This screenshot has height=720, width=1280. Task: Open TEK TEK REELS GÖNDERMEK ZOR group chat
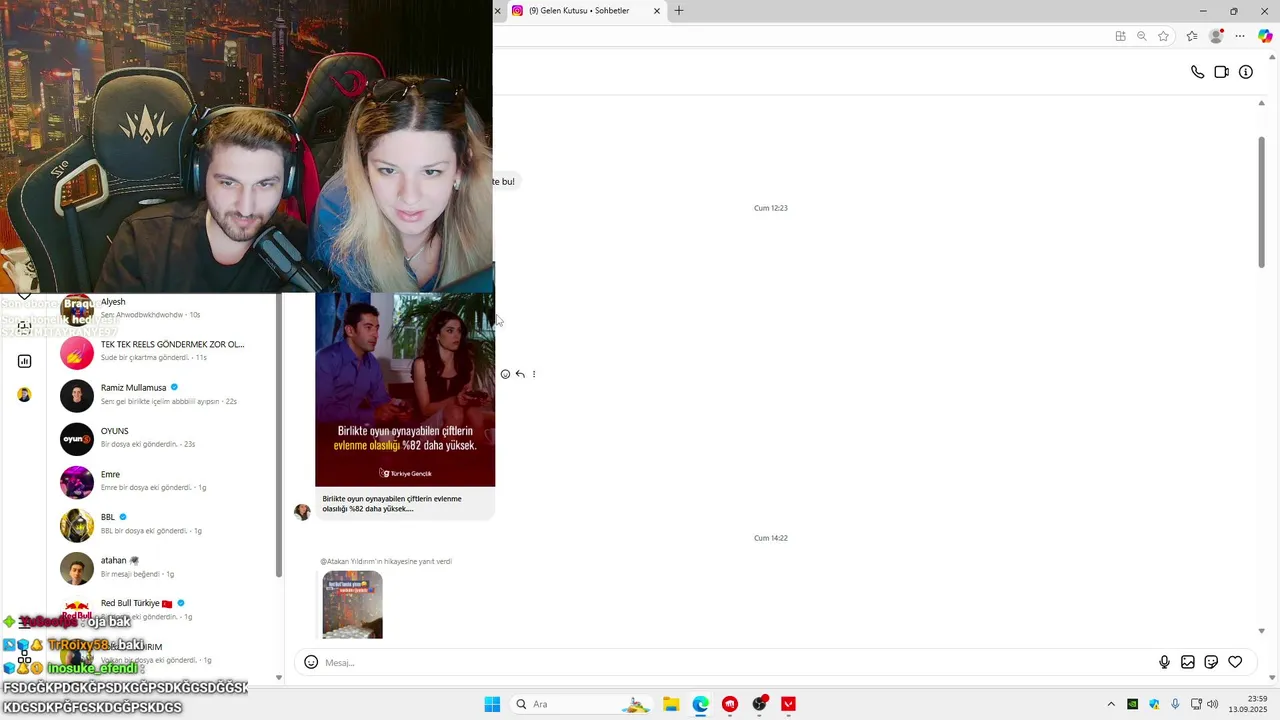(x=165, y=352)
